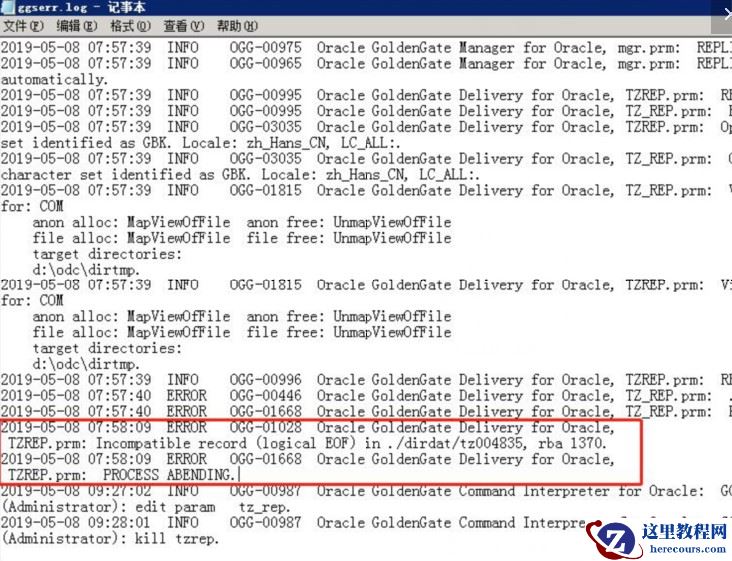Click the OGG-00446 ERROR log line
This screenshot has height=561, width=732.
[366, 396]
